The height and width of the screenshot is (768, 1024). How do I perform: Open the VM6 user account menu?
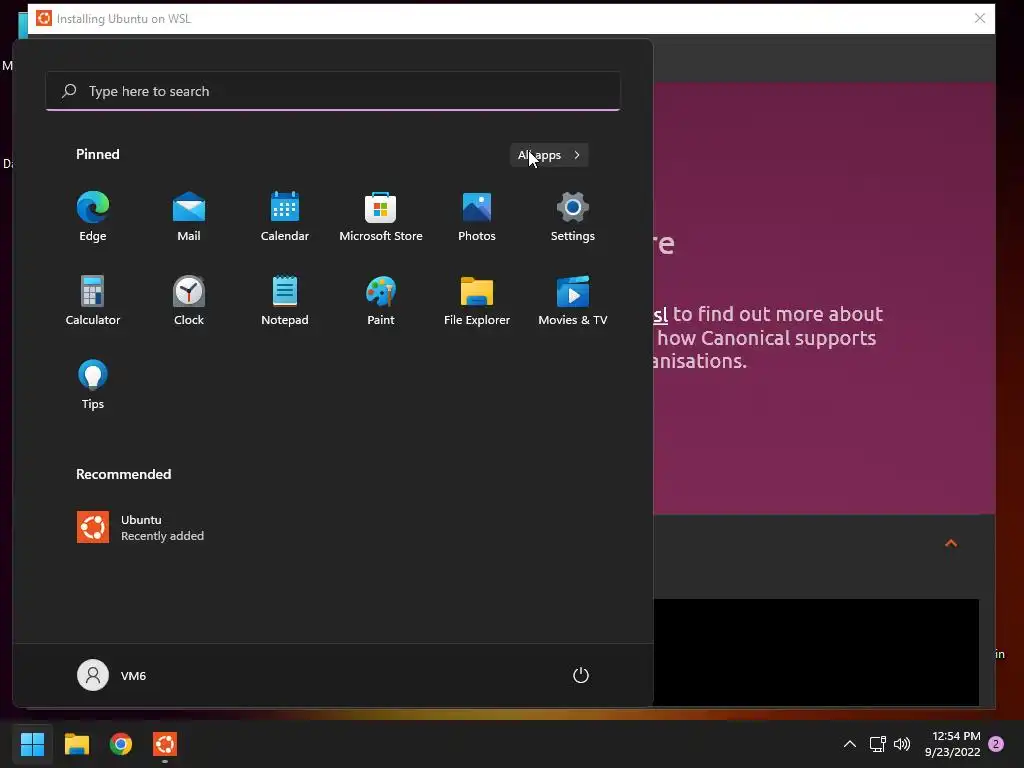coord(112,675)
